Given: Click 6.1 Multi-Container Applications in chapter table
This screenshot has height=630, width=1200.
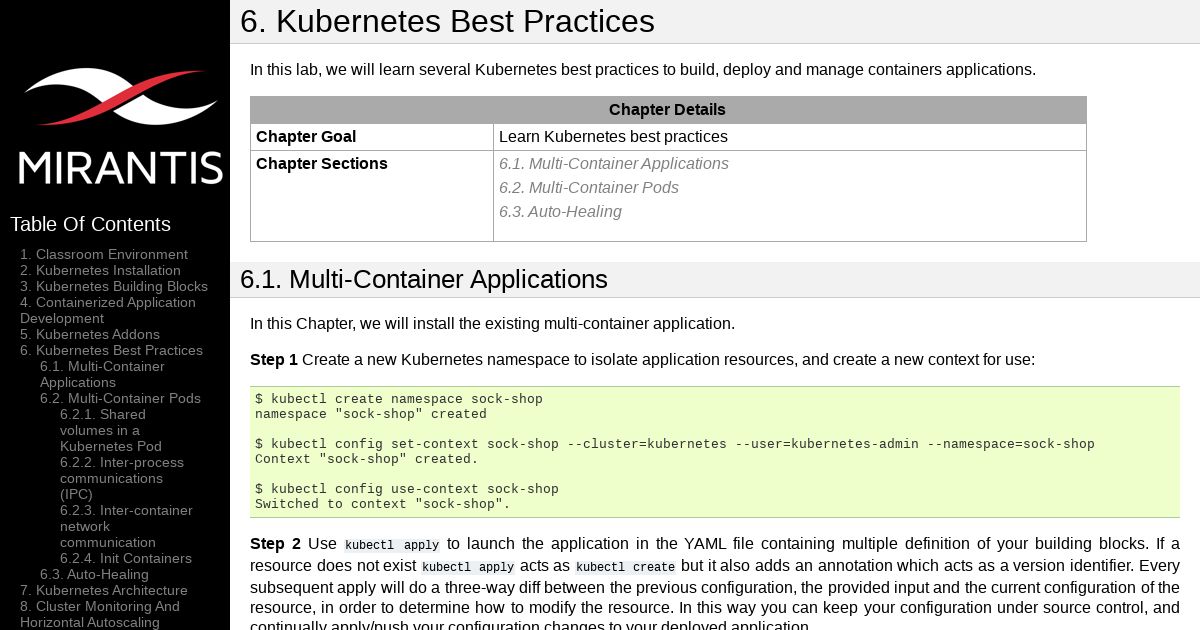Looking at the screenshot, I should [613, 164].
